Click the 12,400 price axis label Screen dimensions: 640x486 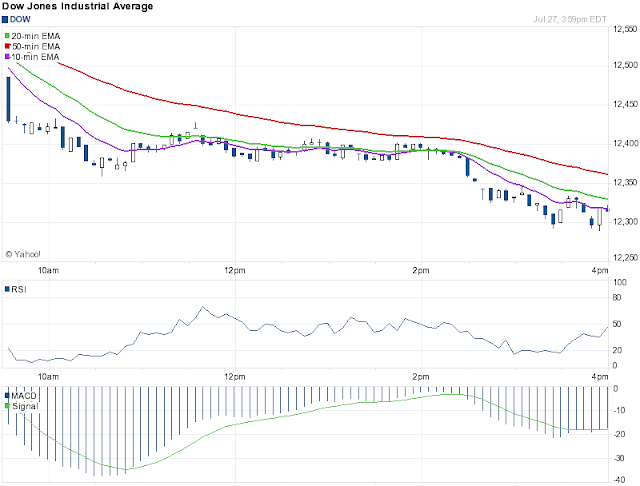(x=625, y=144)
